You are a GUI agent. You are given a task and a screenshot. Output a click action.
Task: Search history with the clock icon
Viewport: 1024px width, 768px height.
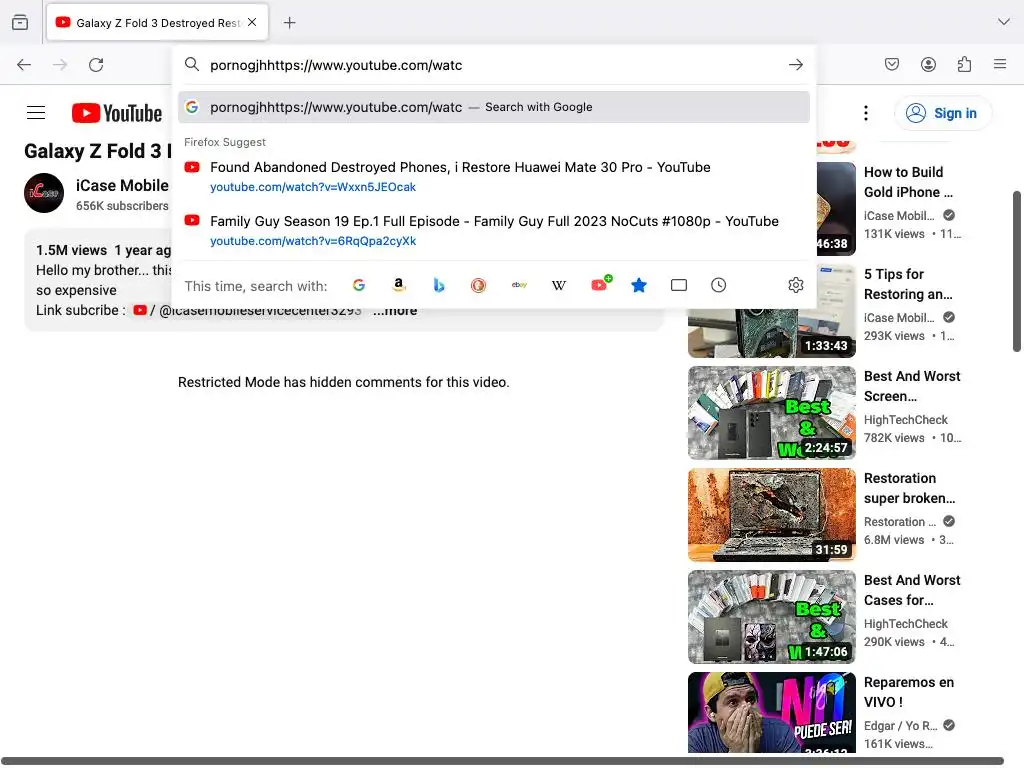pos(718,285)
